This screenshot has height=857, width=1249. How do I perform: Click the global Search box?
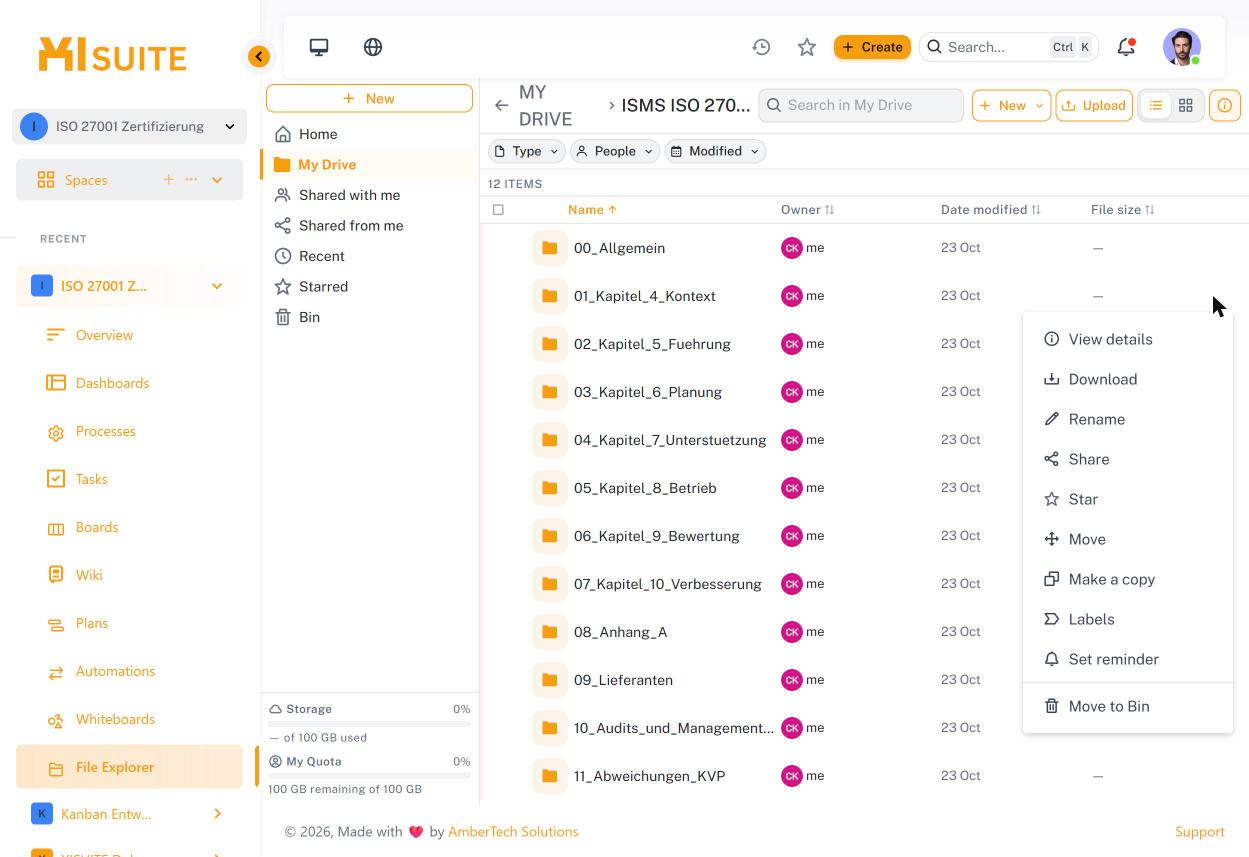tap(1008, 47)
